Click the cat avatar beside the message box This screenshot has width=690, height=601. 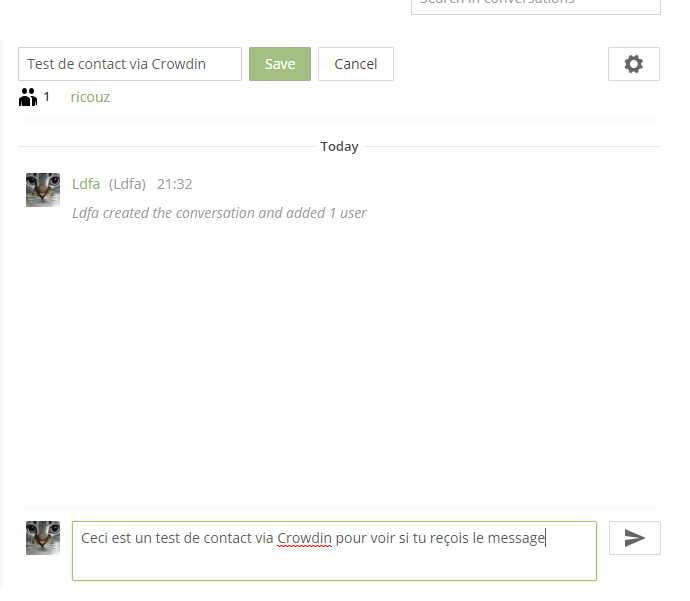43,538
